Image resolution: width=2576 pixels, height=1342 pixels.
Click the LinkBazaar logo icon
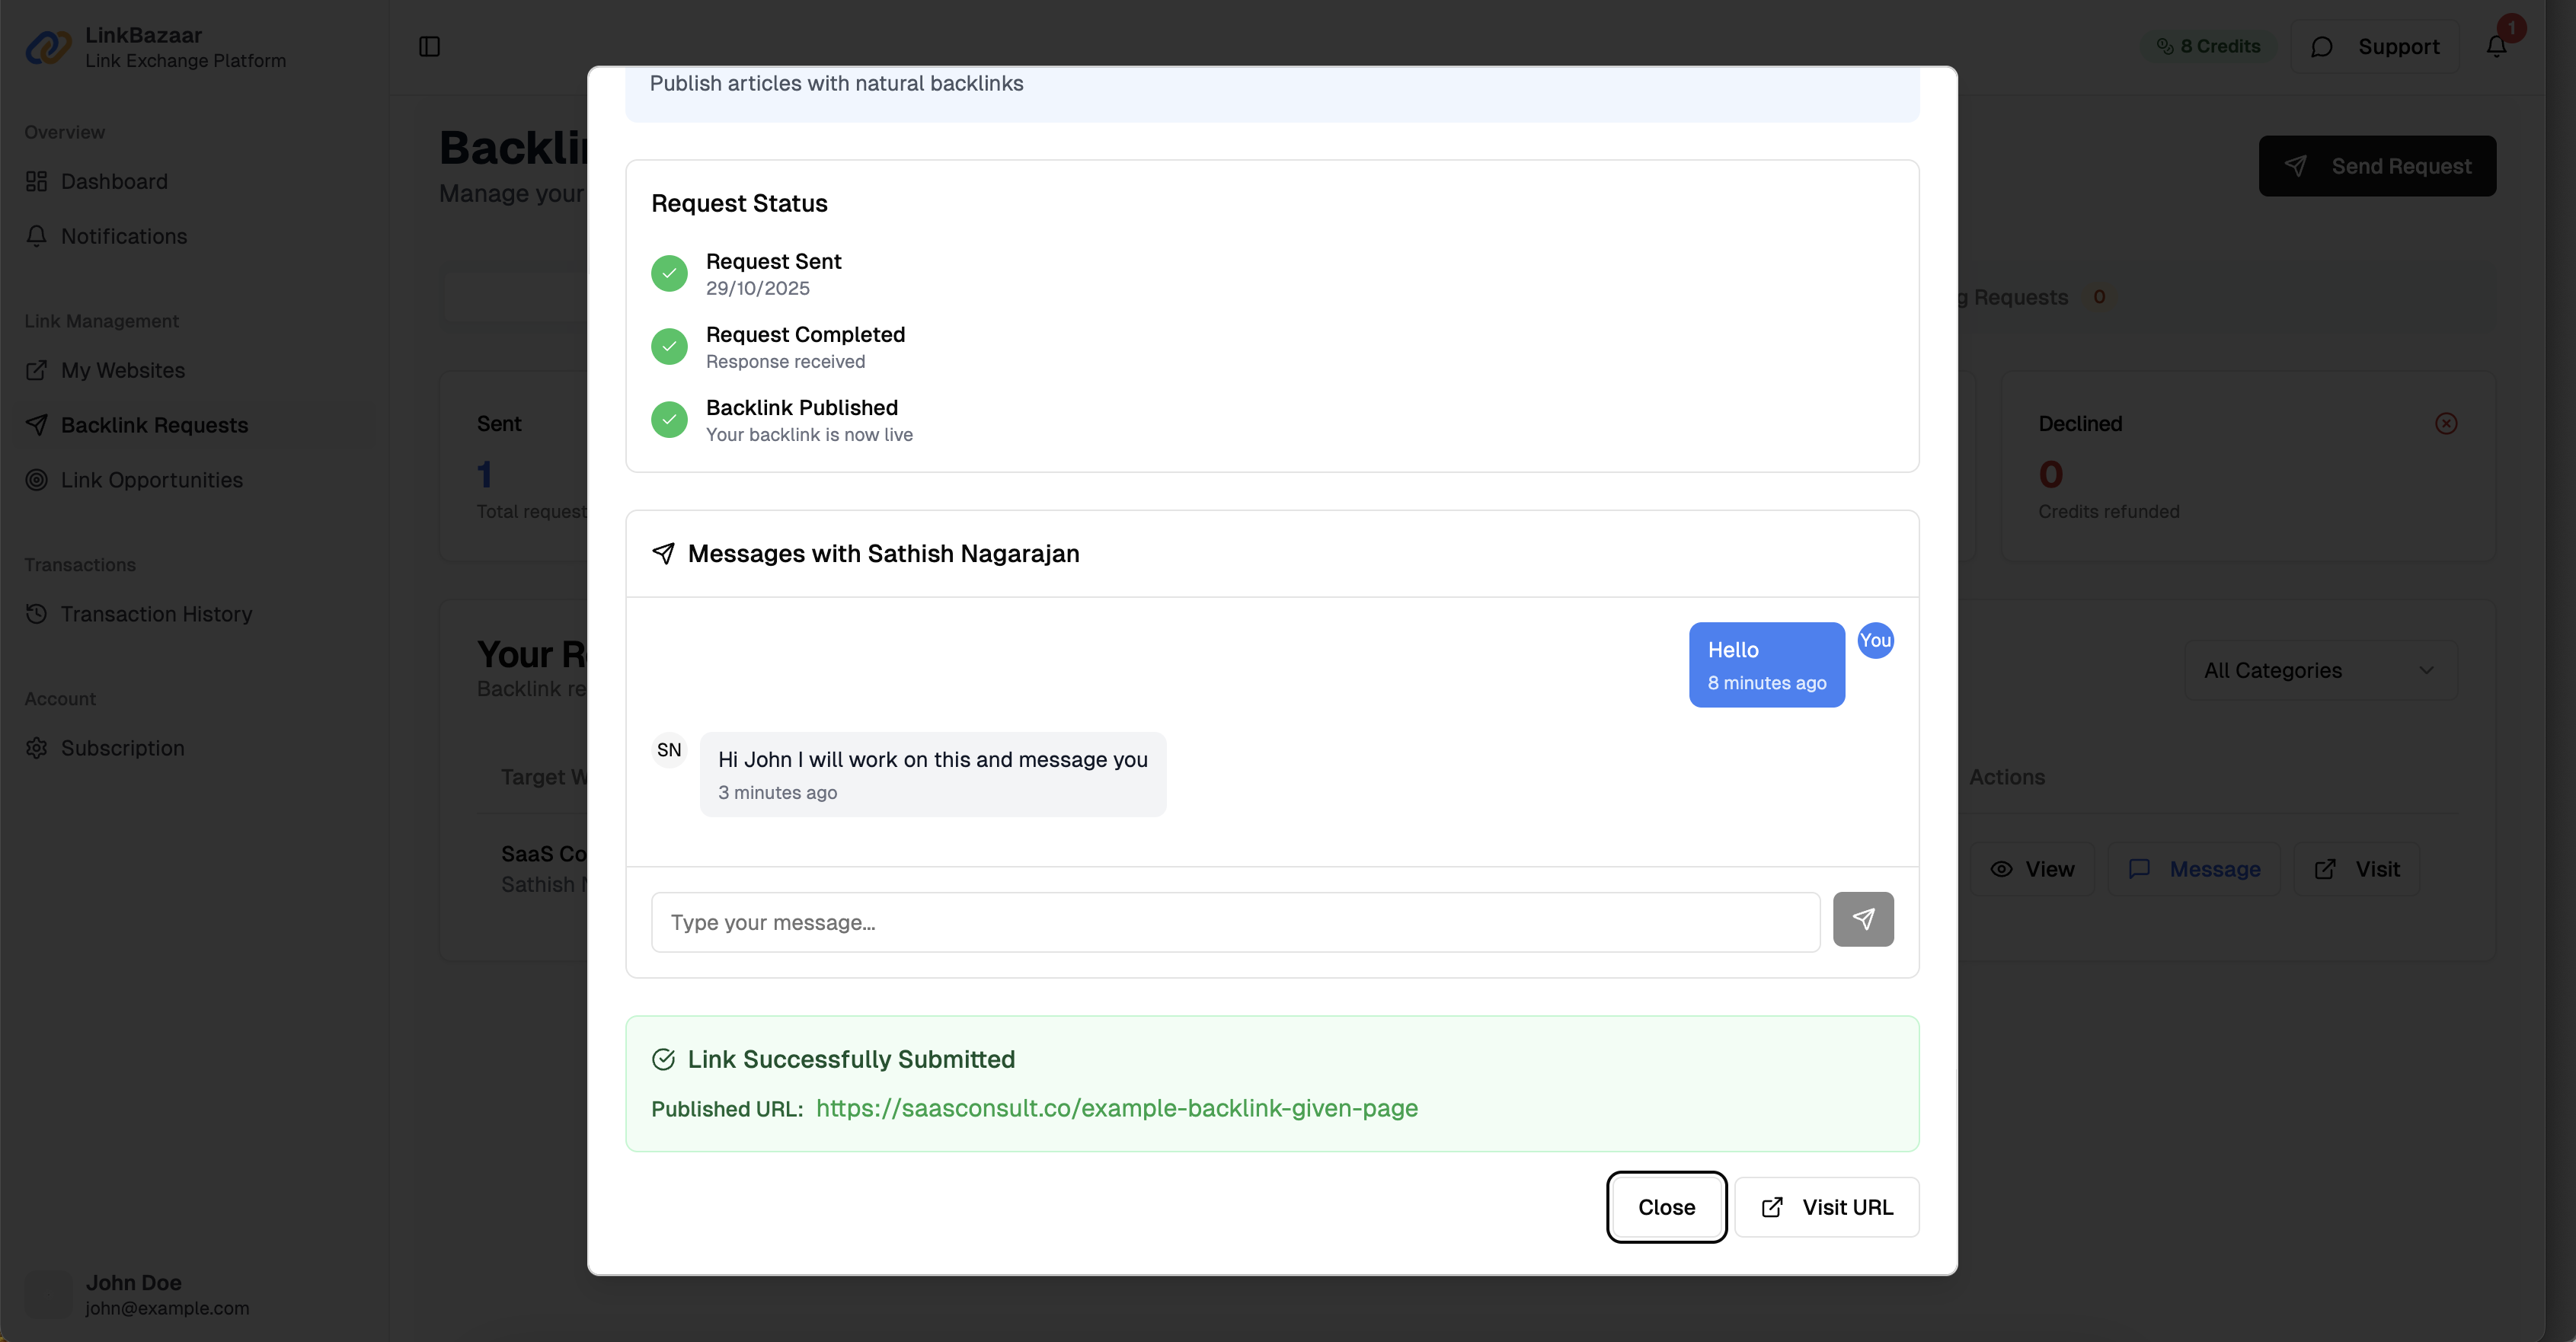click(x=48, y=47)
